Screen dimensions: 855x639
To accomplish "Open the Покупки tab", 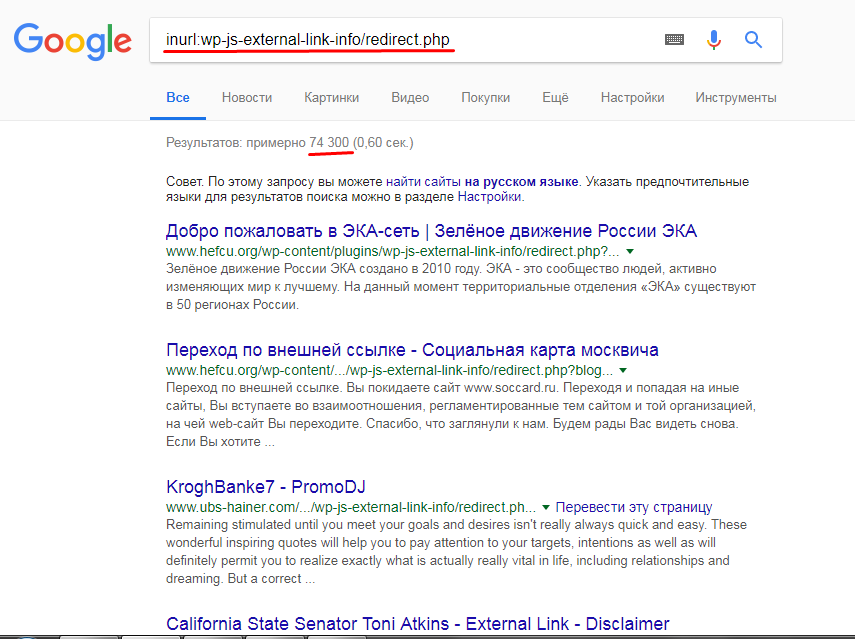I will (485, 98).
